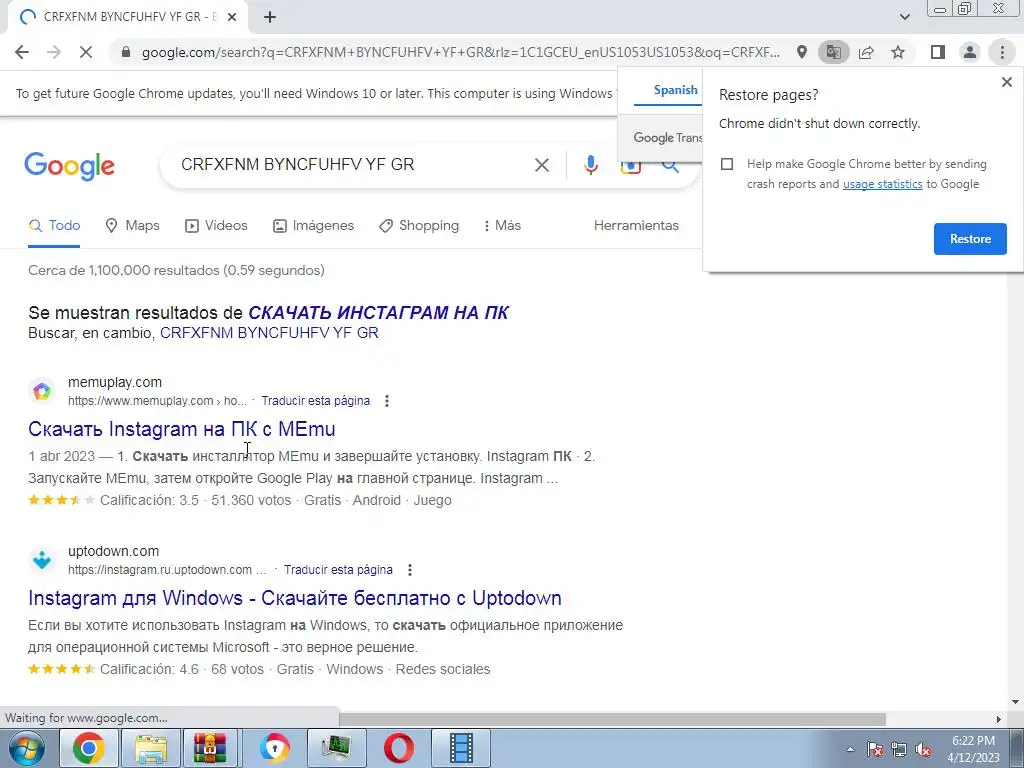Click the network tray icon

(x=899, y=749)
